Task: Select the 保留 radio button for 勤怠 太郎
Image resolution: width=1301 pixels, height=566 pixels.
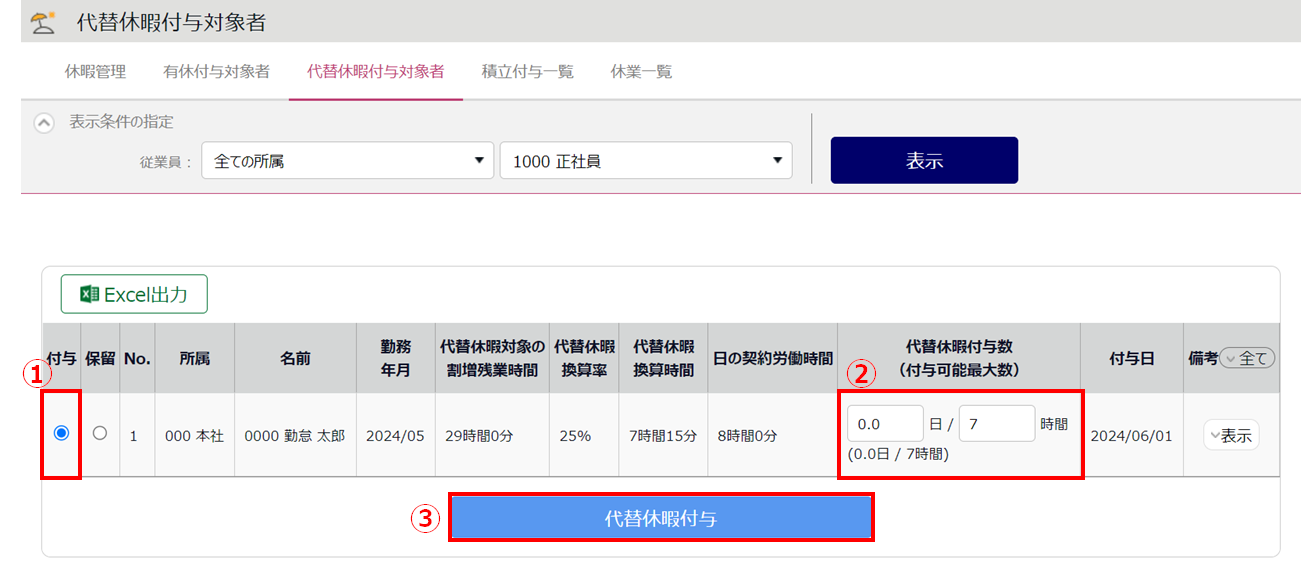Action: pyautogui.click(x=99, y=433)
